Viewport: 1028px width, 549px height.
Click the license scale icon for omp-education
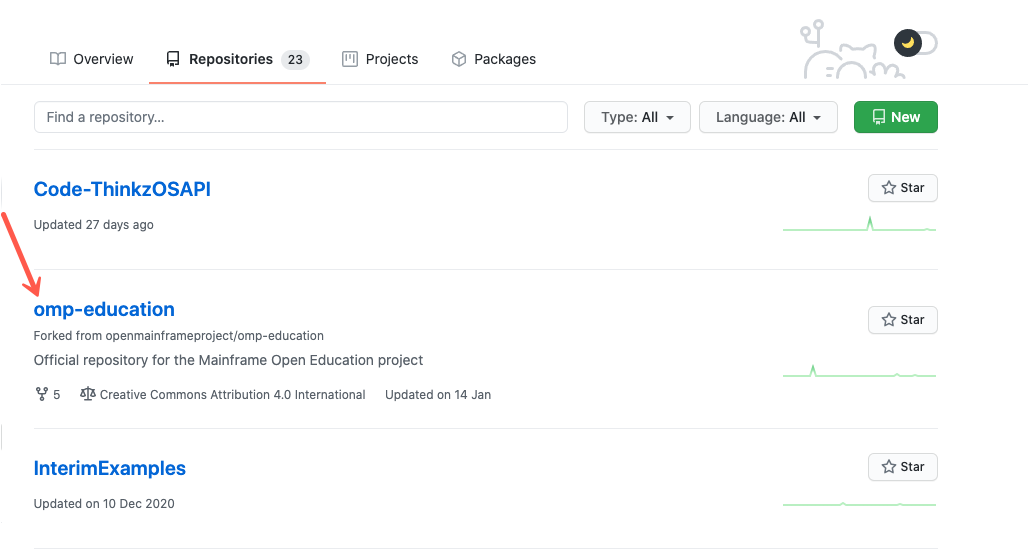[87, 394]
